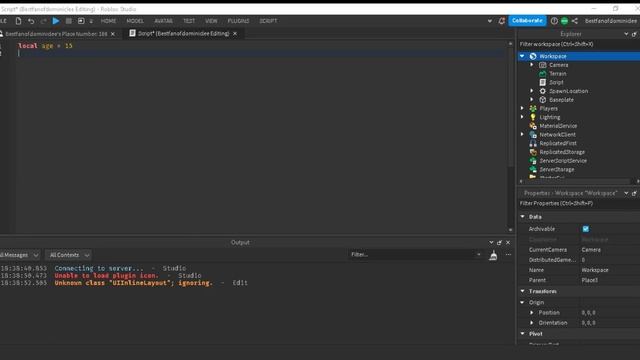This screenshot has height=360, width=640.
Task: Expand the Baseplate node arrow
Action: [532, 100]
